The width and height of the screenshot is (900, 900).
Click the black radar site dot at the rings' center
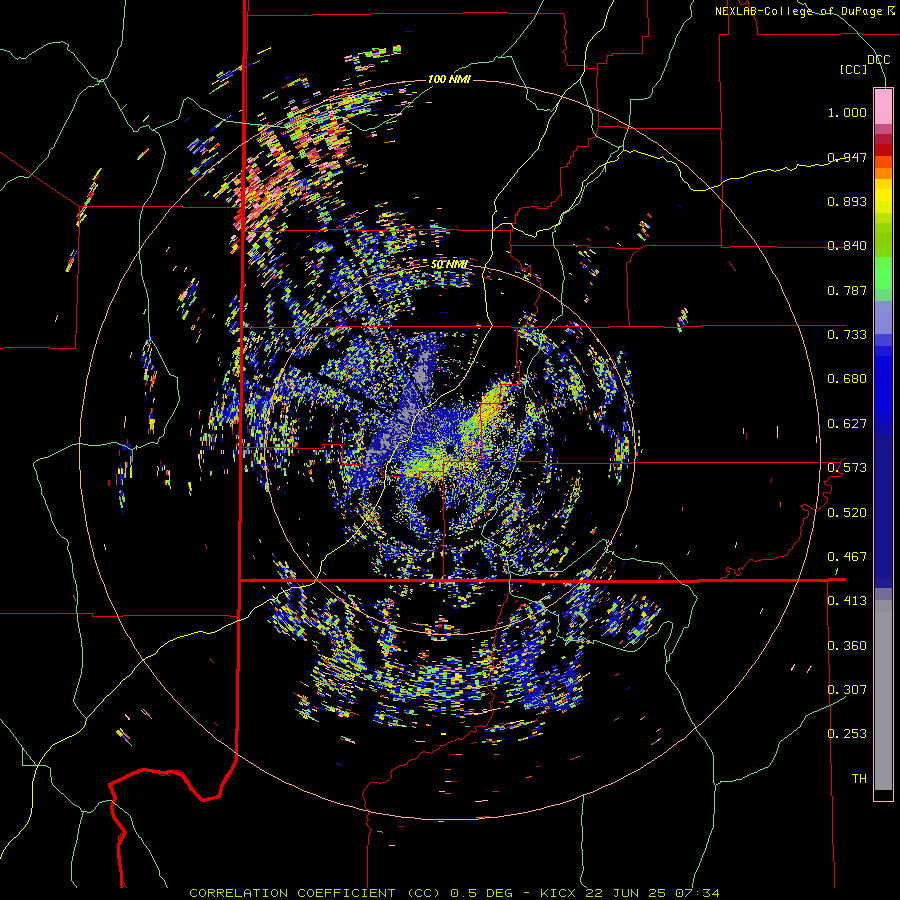pyautogui.click(x=449, y=448)
